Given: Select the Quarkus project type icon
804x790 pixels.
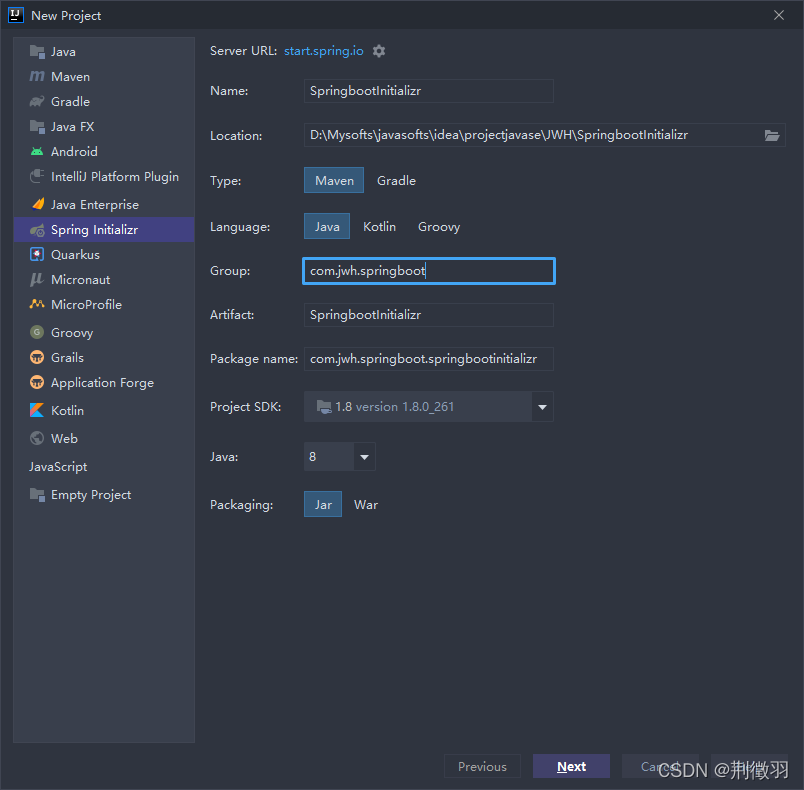Looking at the screenshot, I should click(37, 255).
